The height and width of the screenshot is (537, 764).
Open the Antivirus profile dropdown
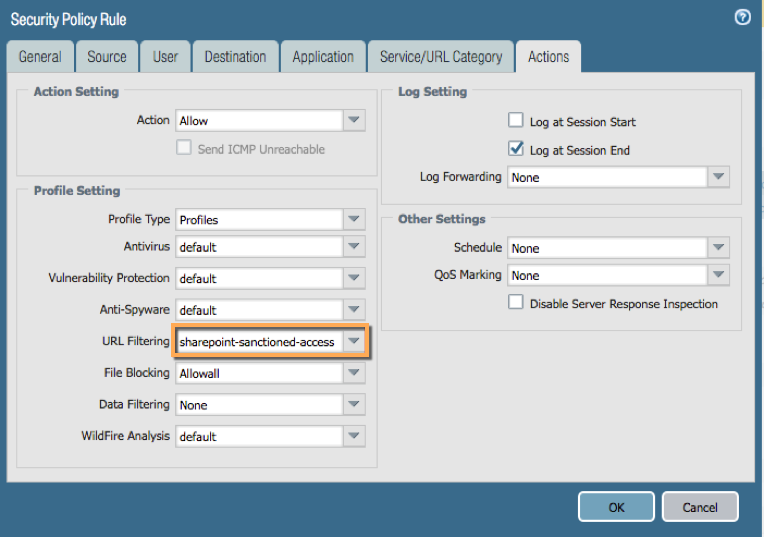point(353,246)
